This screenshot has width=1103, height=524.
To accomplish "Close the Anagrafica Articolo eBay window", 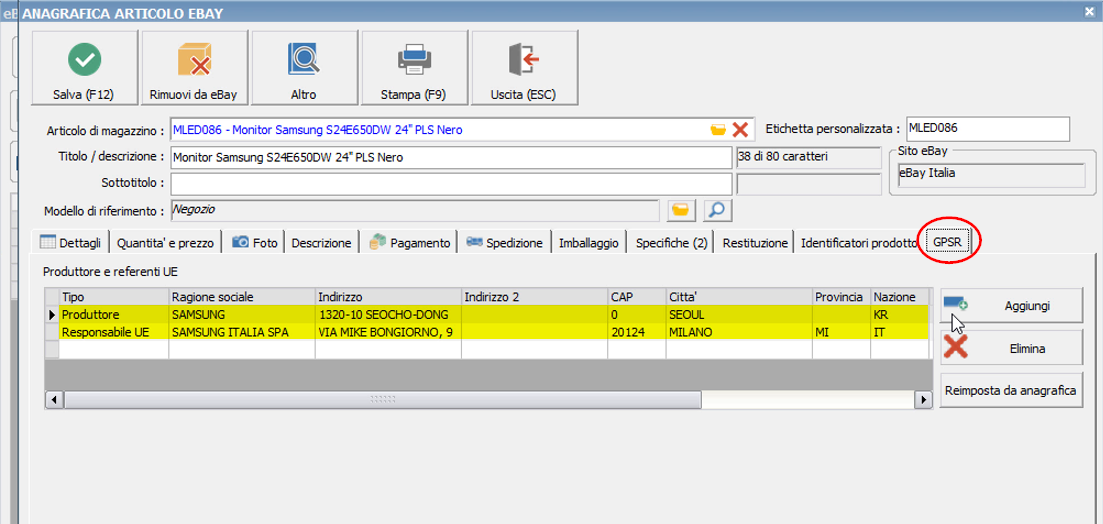I will (1090, 11).
